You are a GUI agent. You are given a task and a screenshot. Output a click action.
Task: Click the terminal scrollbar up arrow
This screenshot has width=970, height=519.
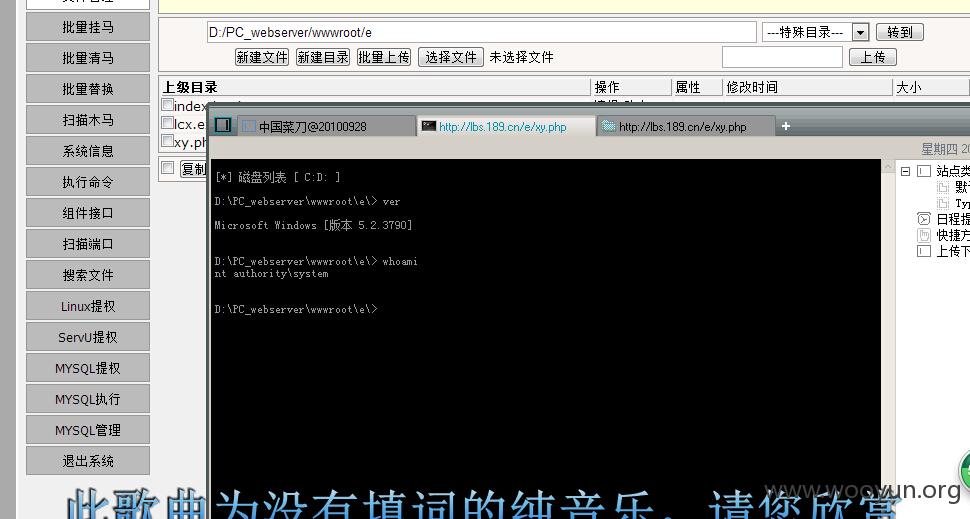[x=888, y=167]
